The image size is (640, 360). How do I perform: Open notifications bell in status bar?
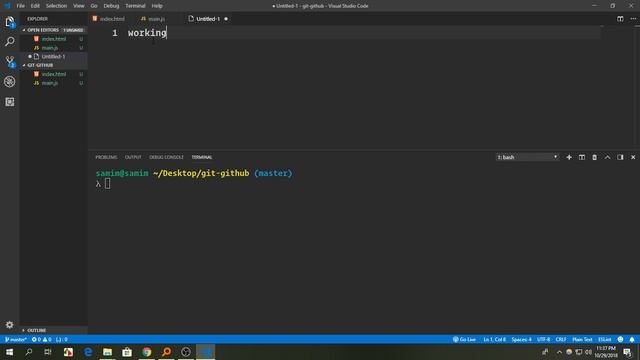click(632, 340)
